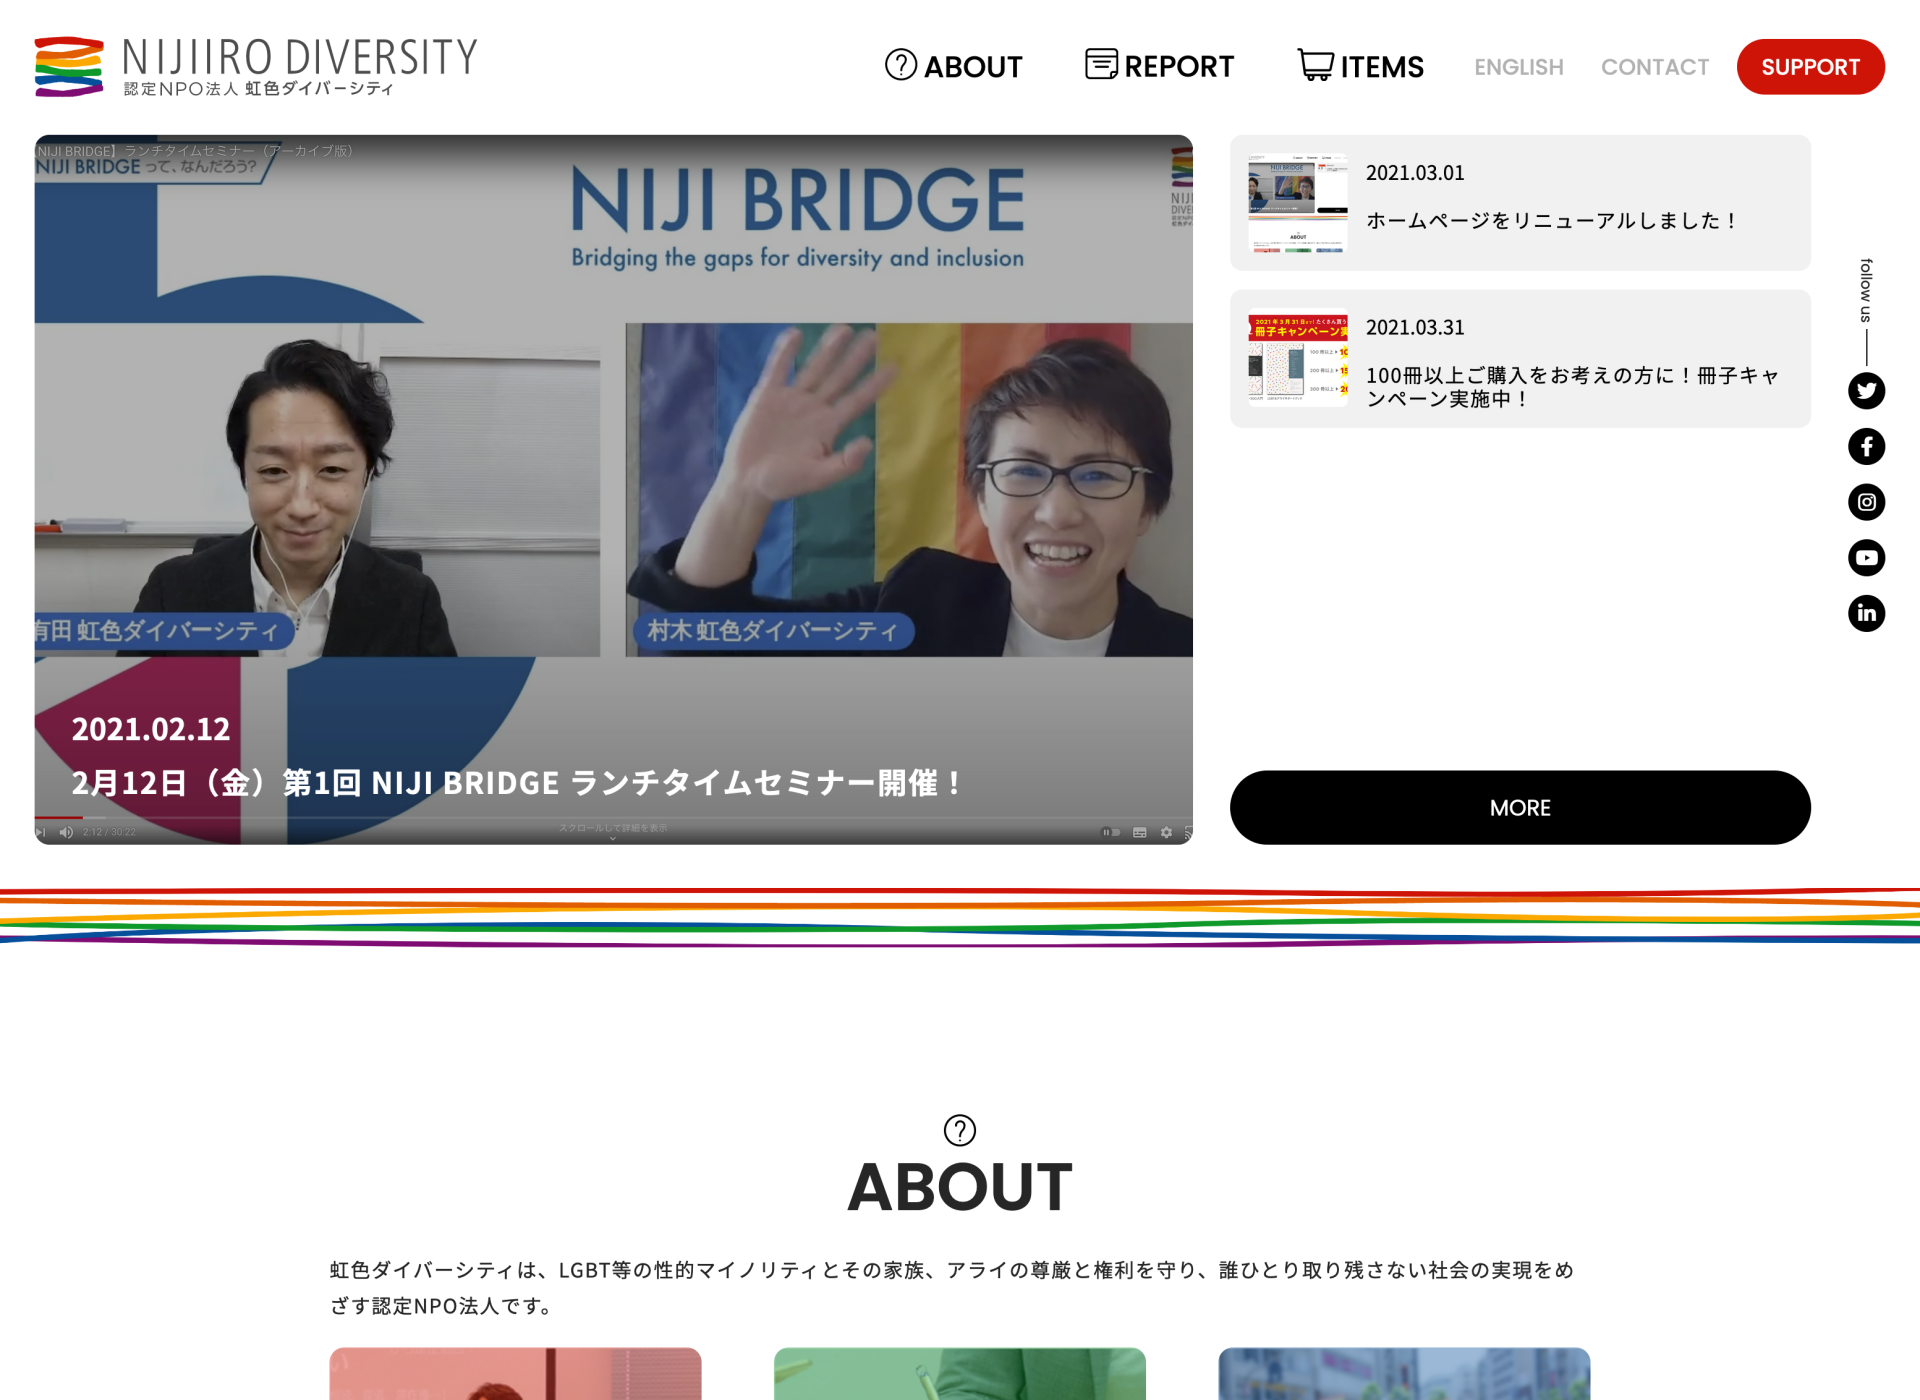Go to the CONTACT page
The image size is (1920, 1400).
click(1654, 67)
